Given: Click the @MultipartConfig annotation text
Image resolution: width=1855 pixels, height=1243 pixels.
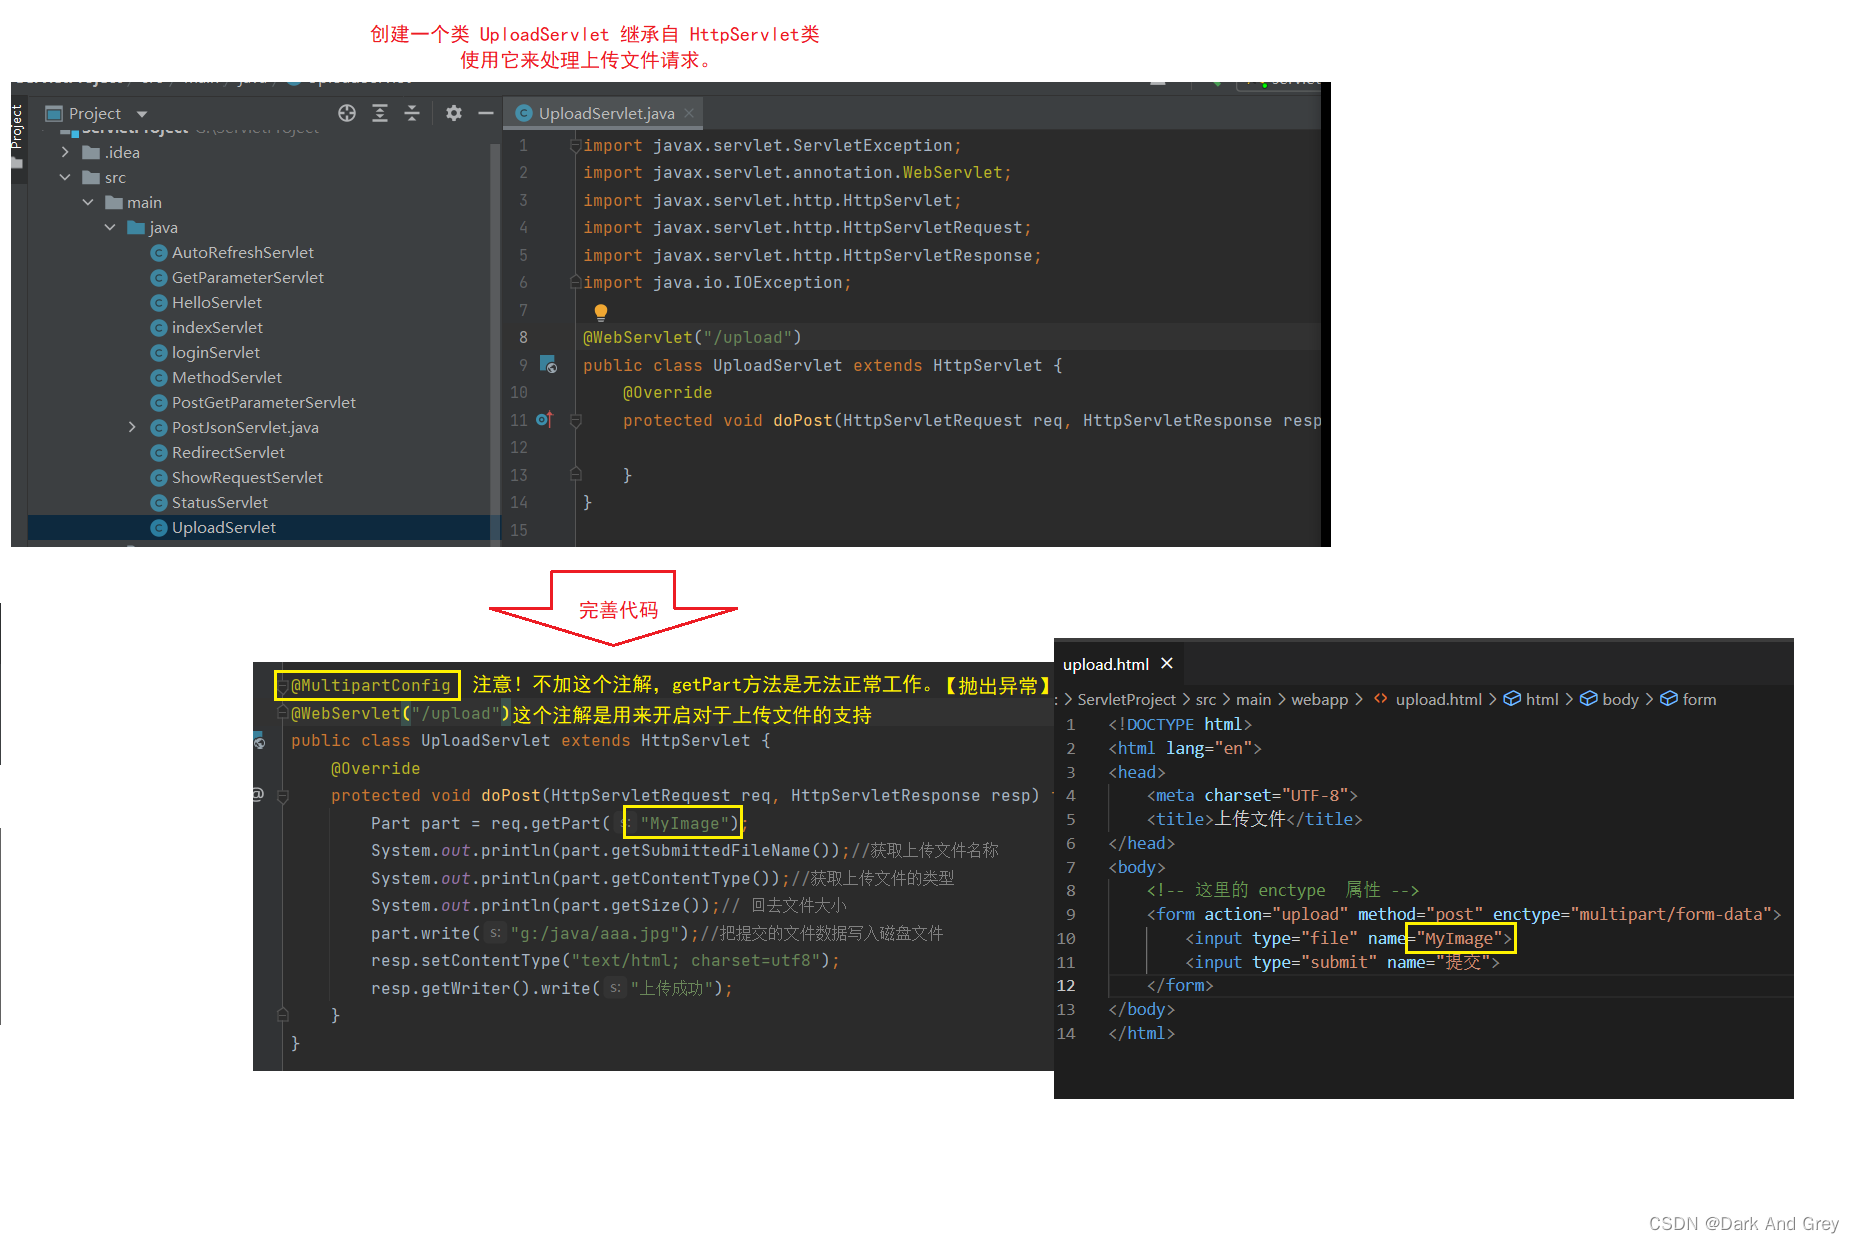Looking at the screenshot, I should point(370,685).
